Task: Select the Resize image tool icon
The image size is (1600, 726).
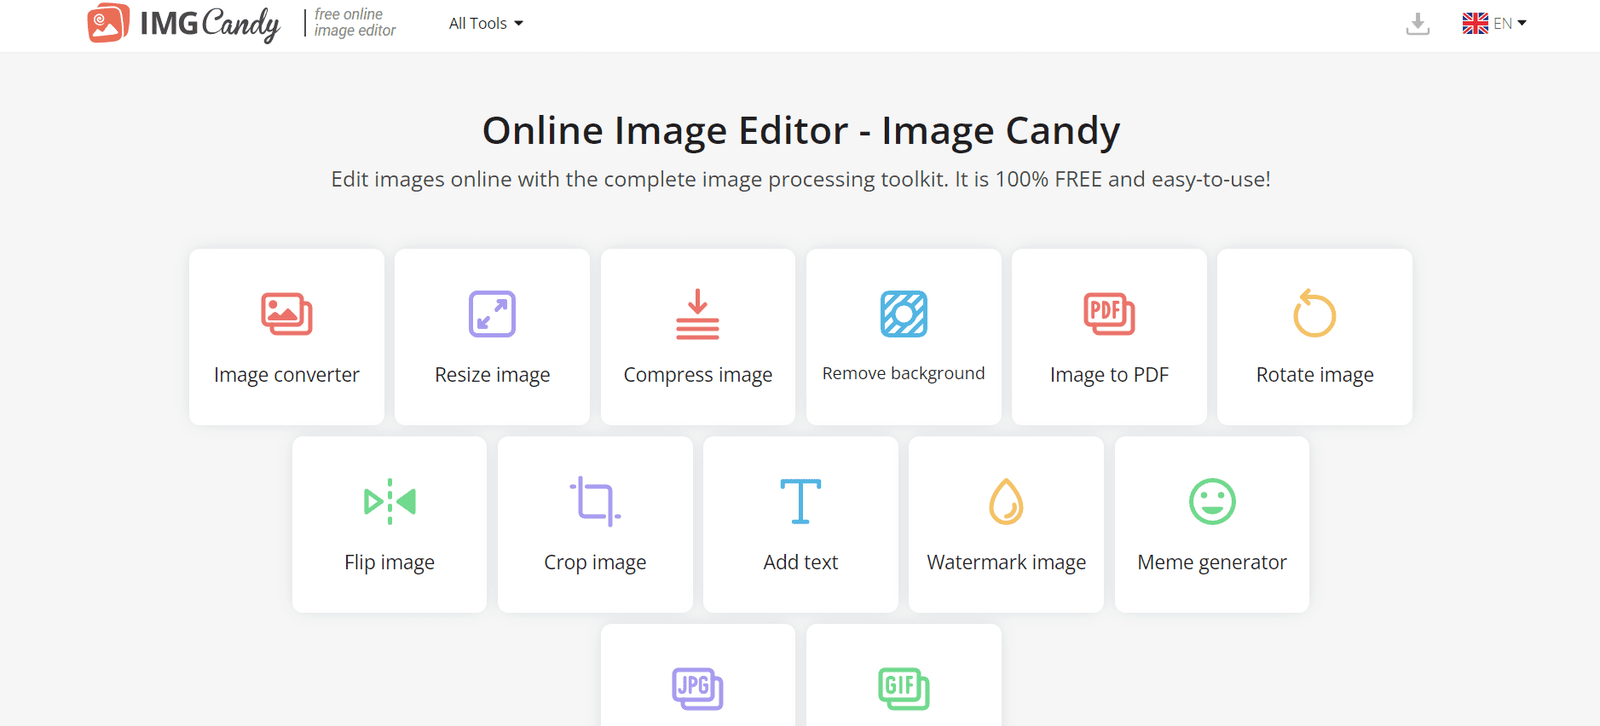Action: 492,314
